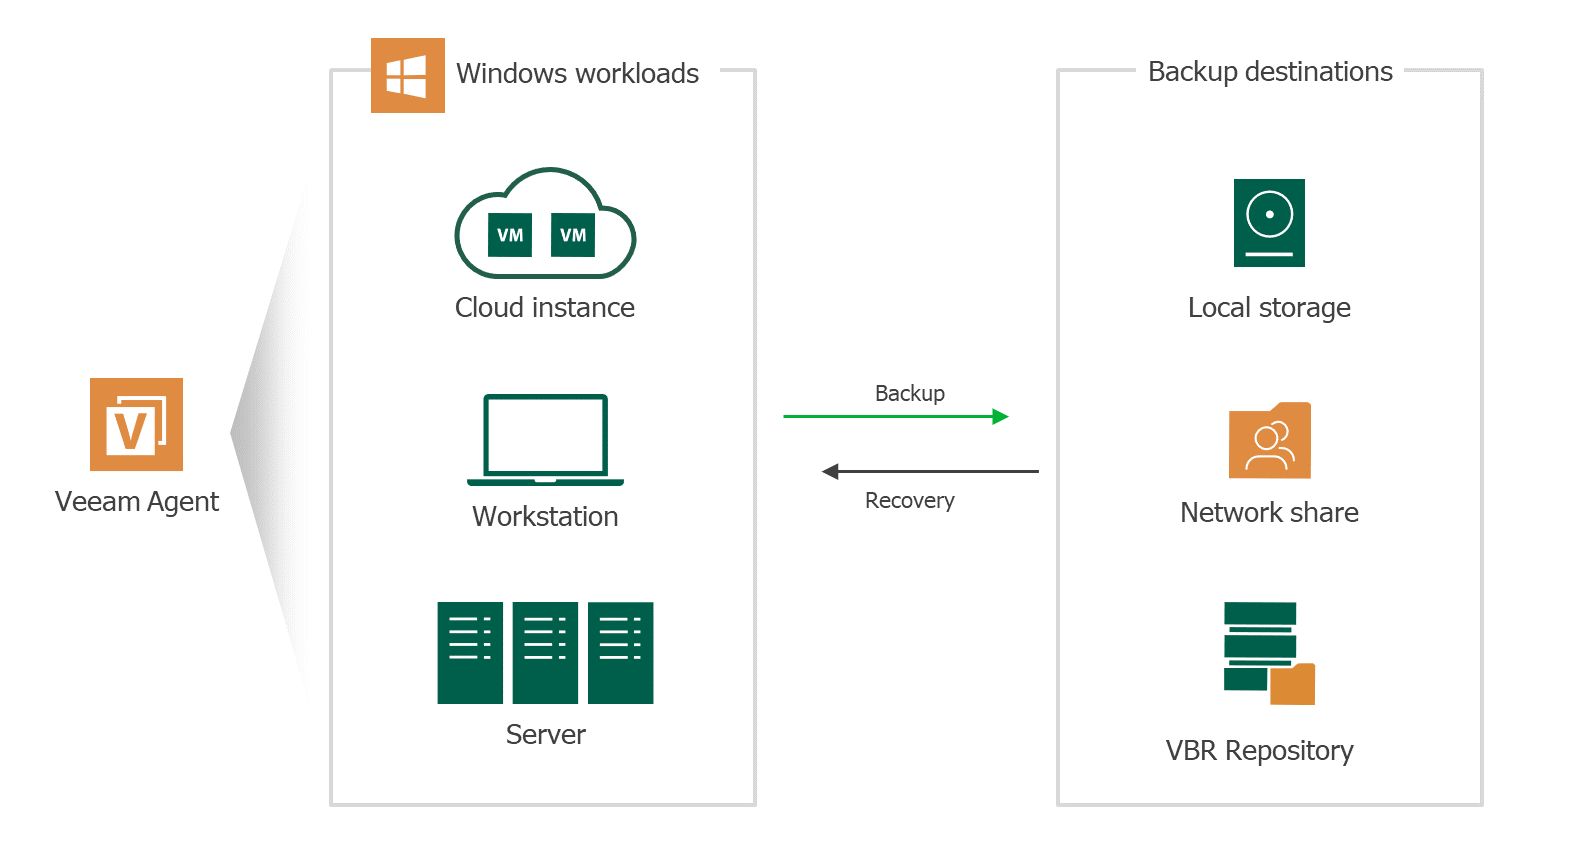This screenshot has width=1586, height=863.
Task: Click the orange Network share folder icon
Action: [x=1269, y=442]
